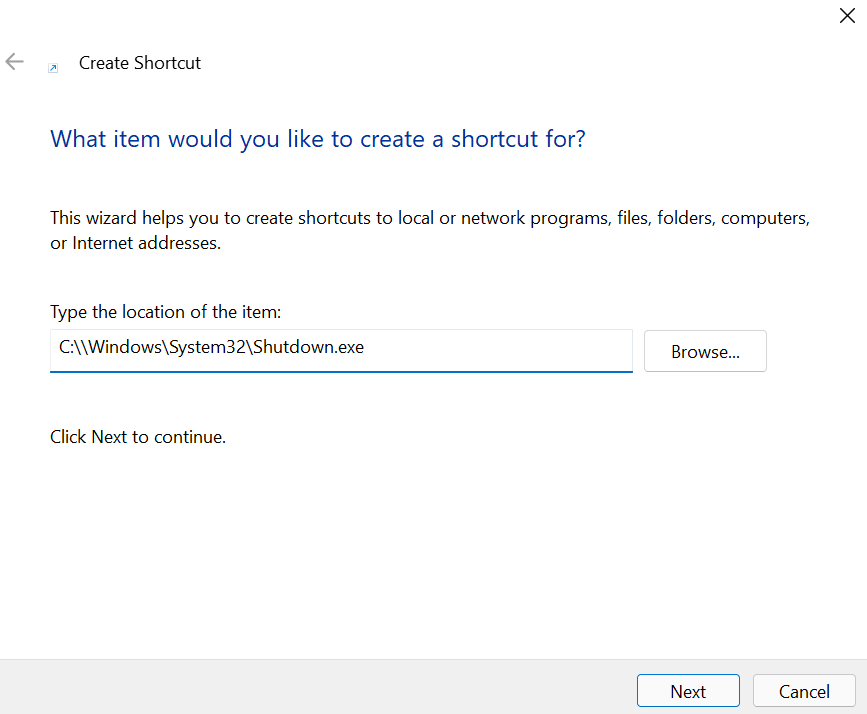Click the "What item would you like" heading
Viewport: 867px width, 714px height.
pyautogui.click(x=317, y=138)
